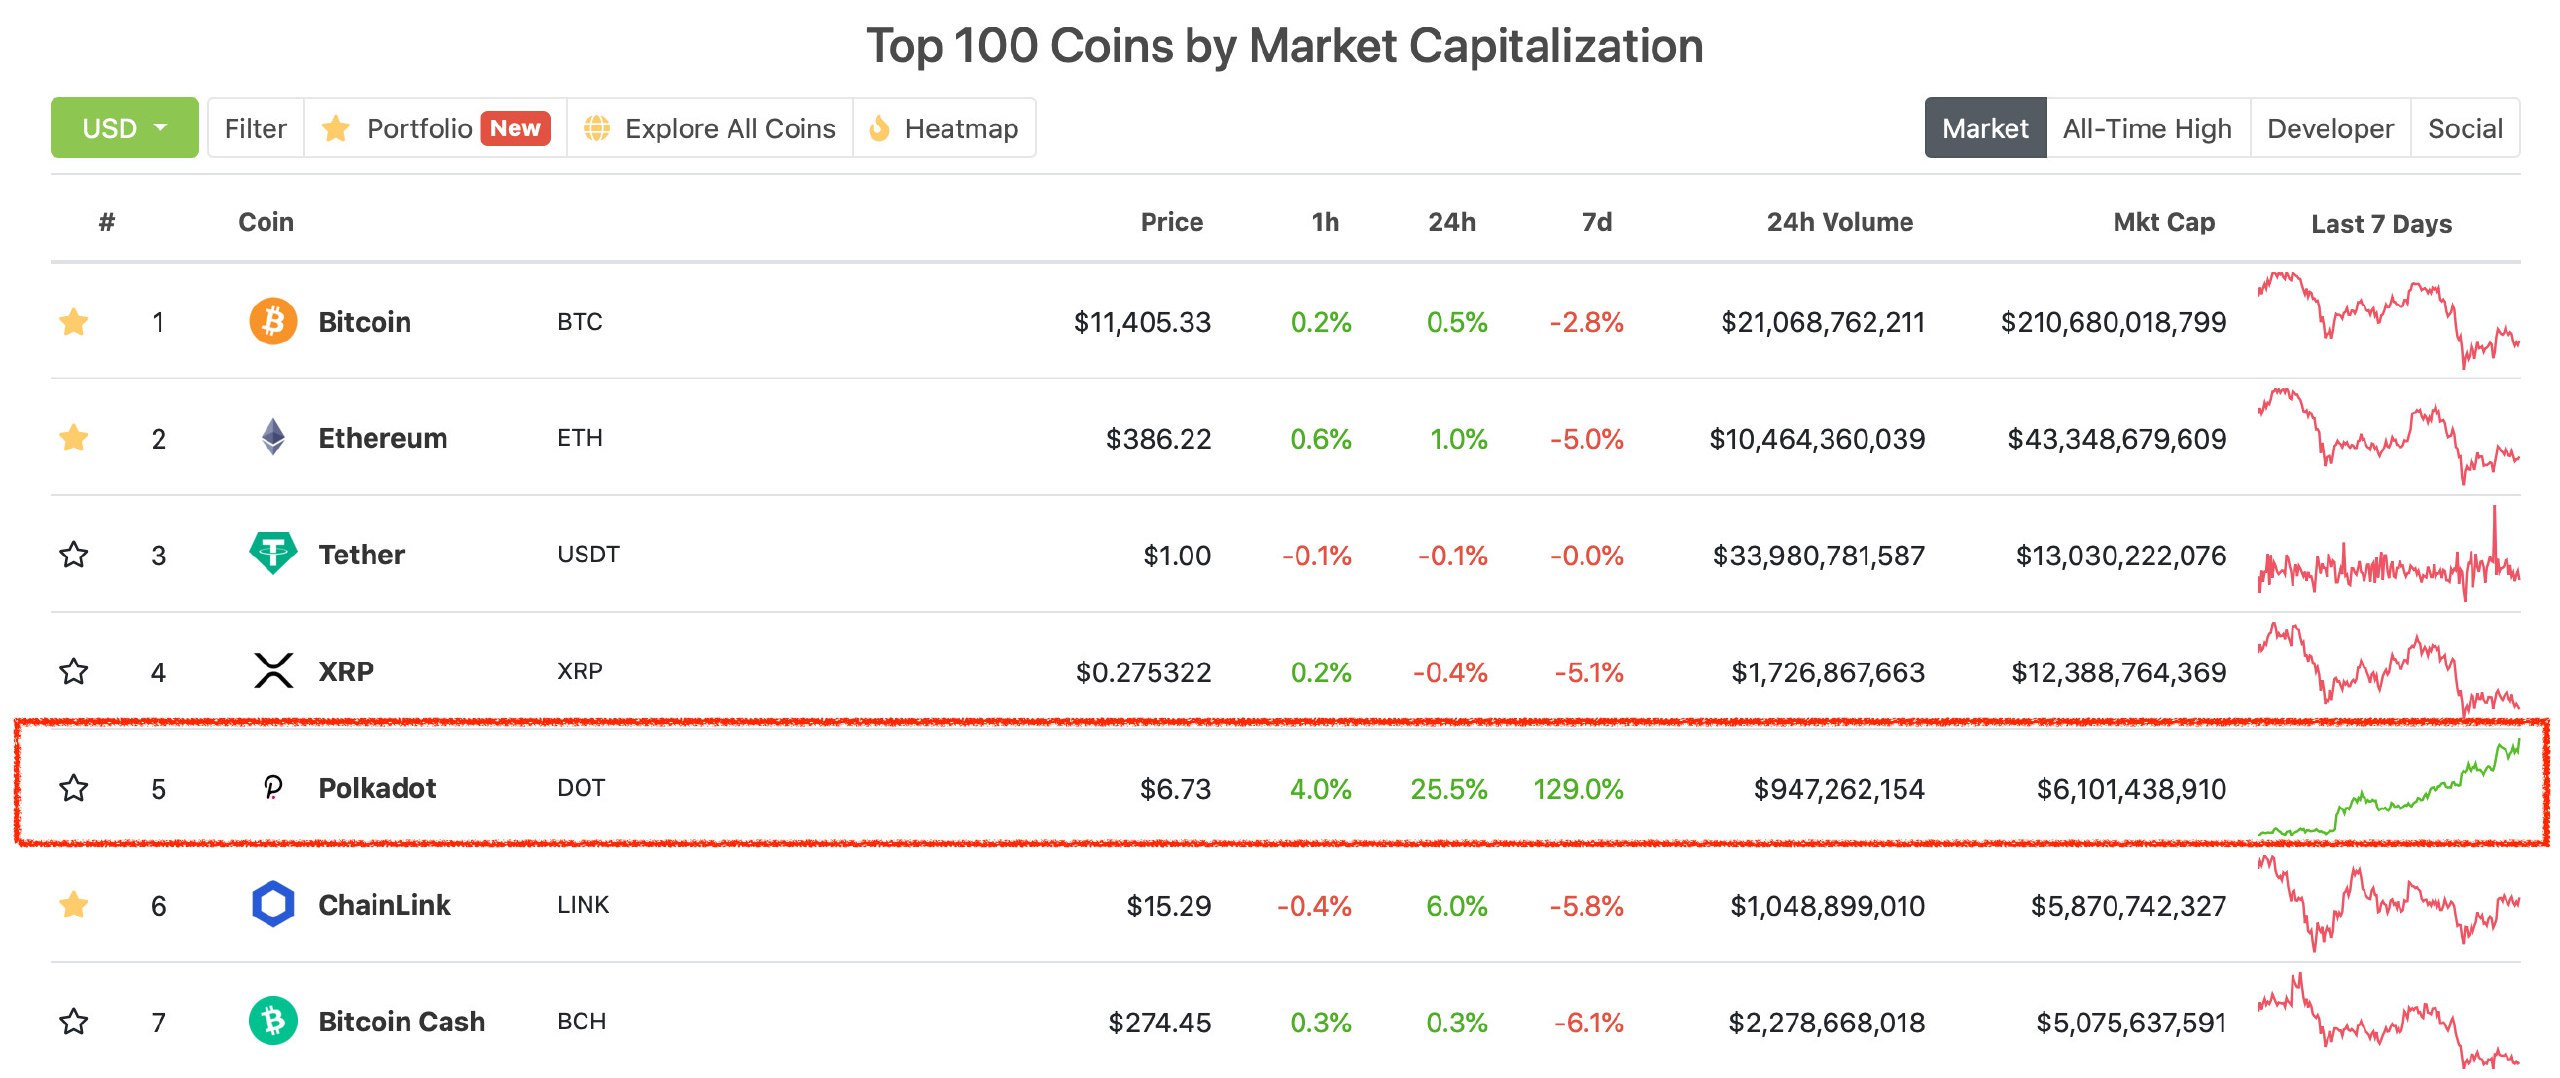Open the Heatmap view with flame icon
2560x1078 pixels.
(x=944, y=128)
